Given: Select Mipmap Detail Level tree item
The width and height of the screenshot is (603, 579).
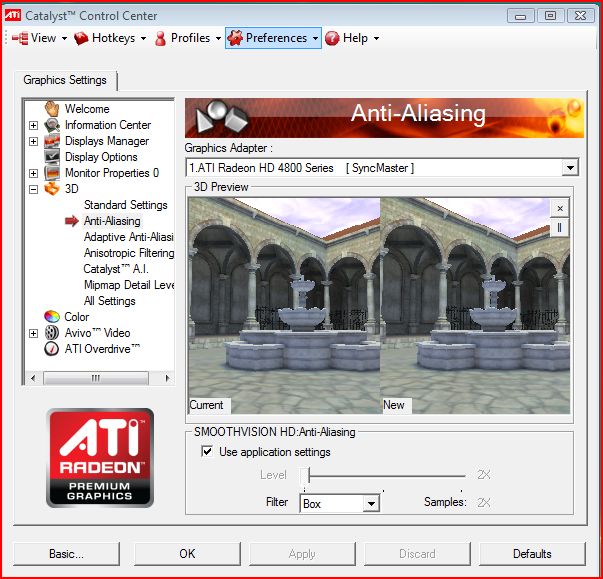Looking at the screenshot, I should (129, 285).
